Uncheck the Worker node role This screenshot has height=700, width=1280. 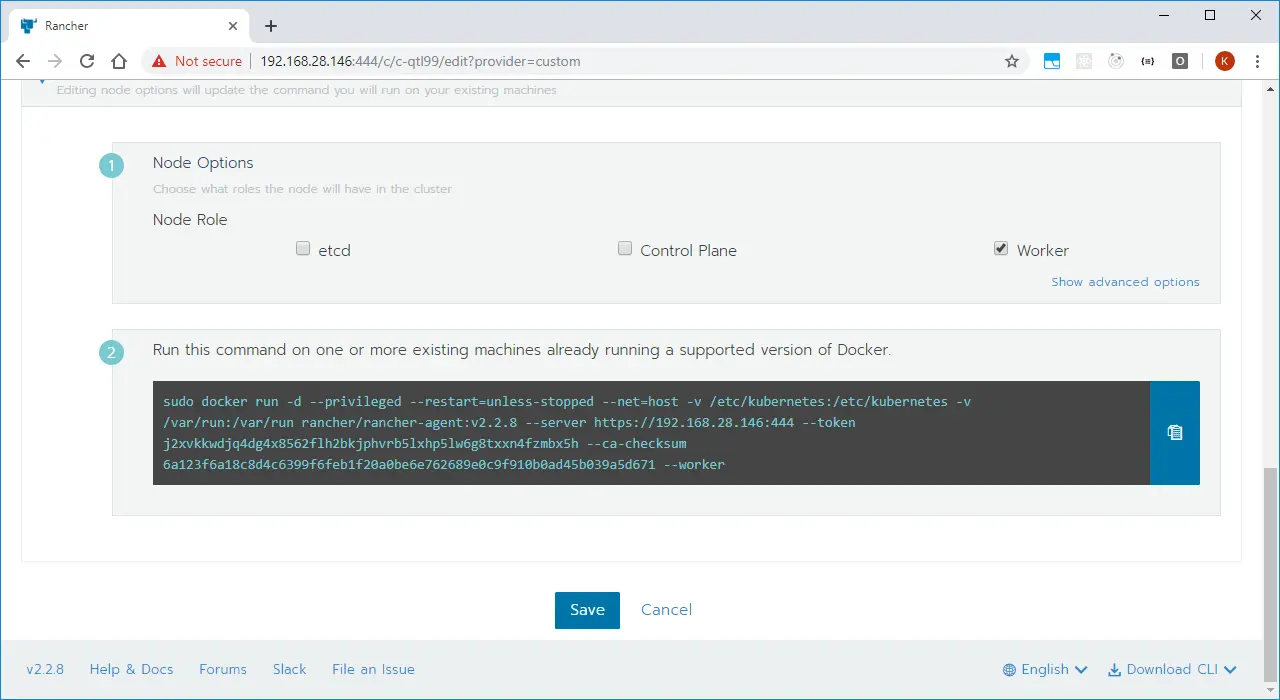(x=1001, y=249)
